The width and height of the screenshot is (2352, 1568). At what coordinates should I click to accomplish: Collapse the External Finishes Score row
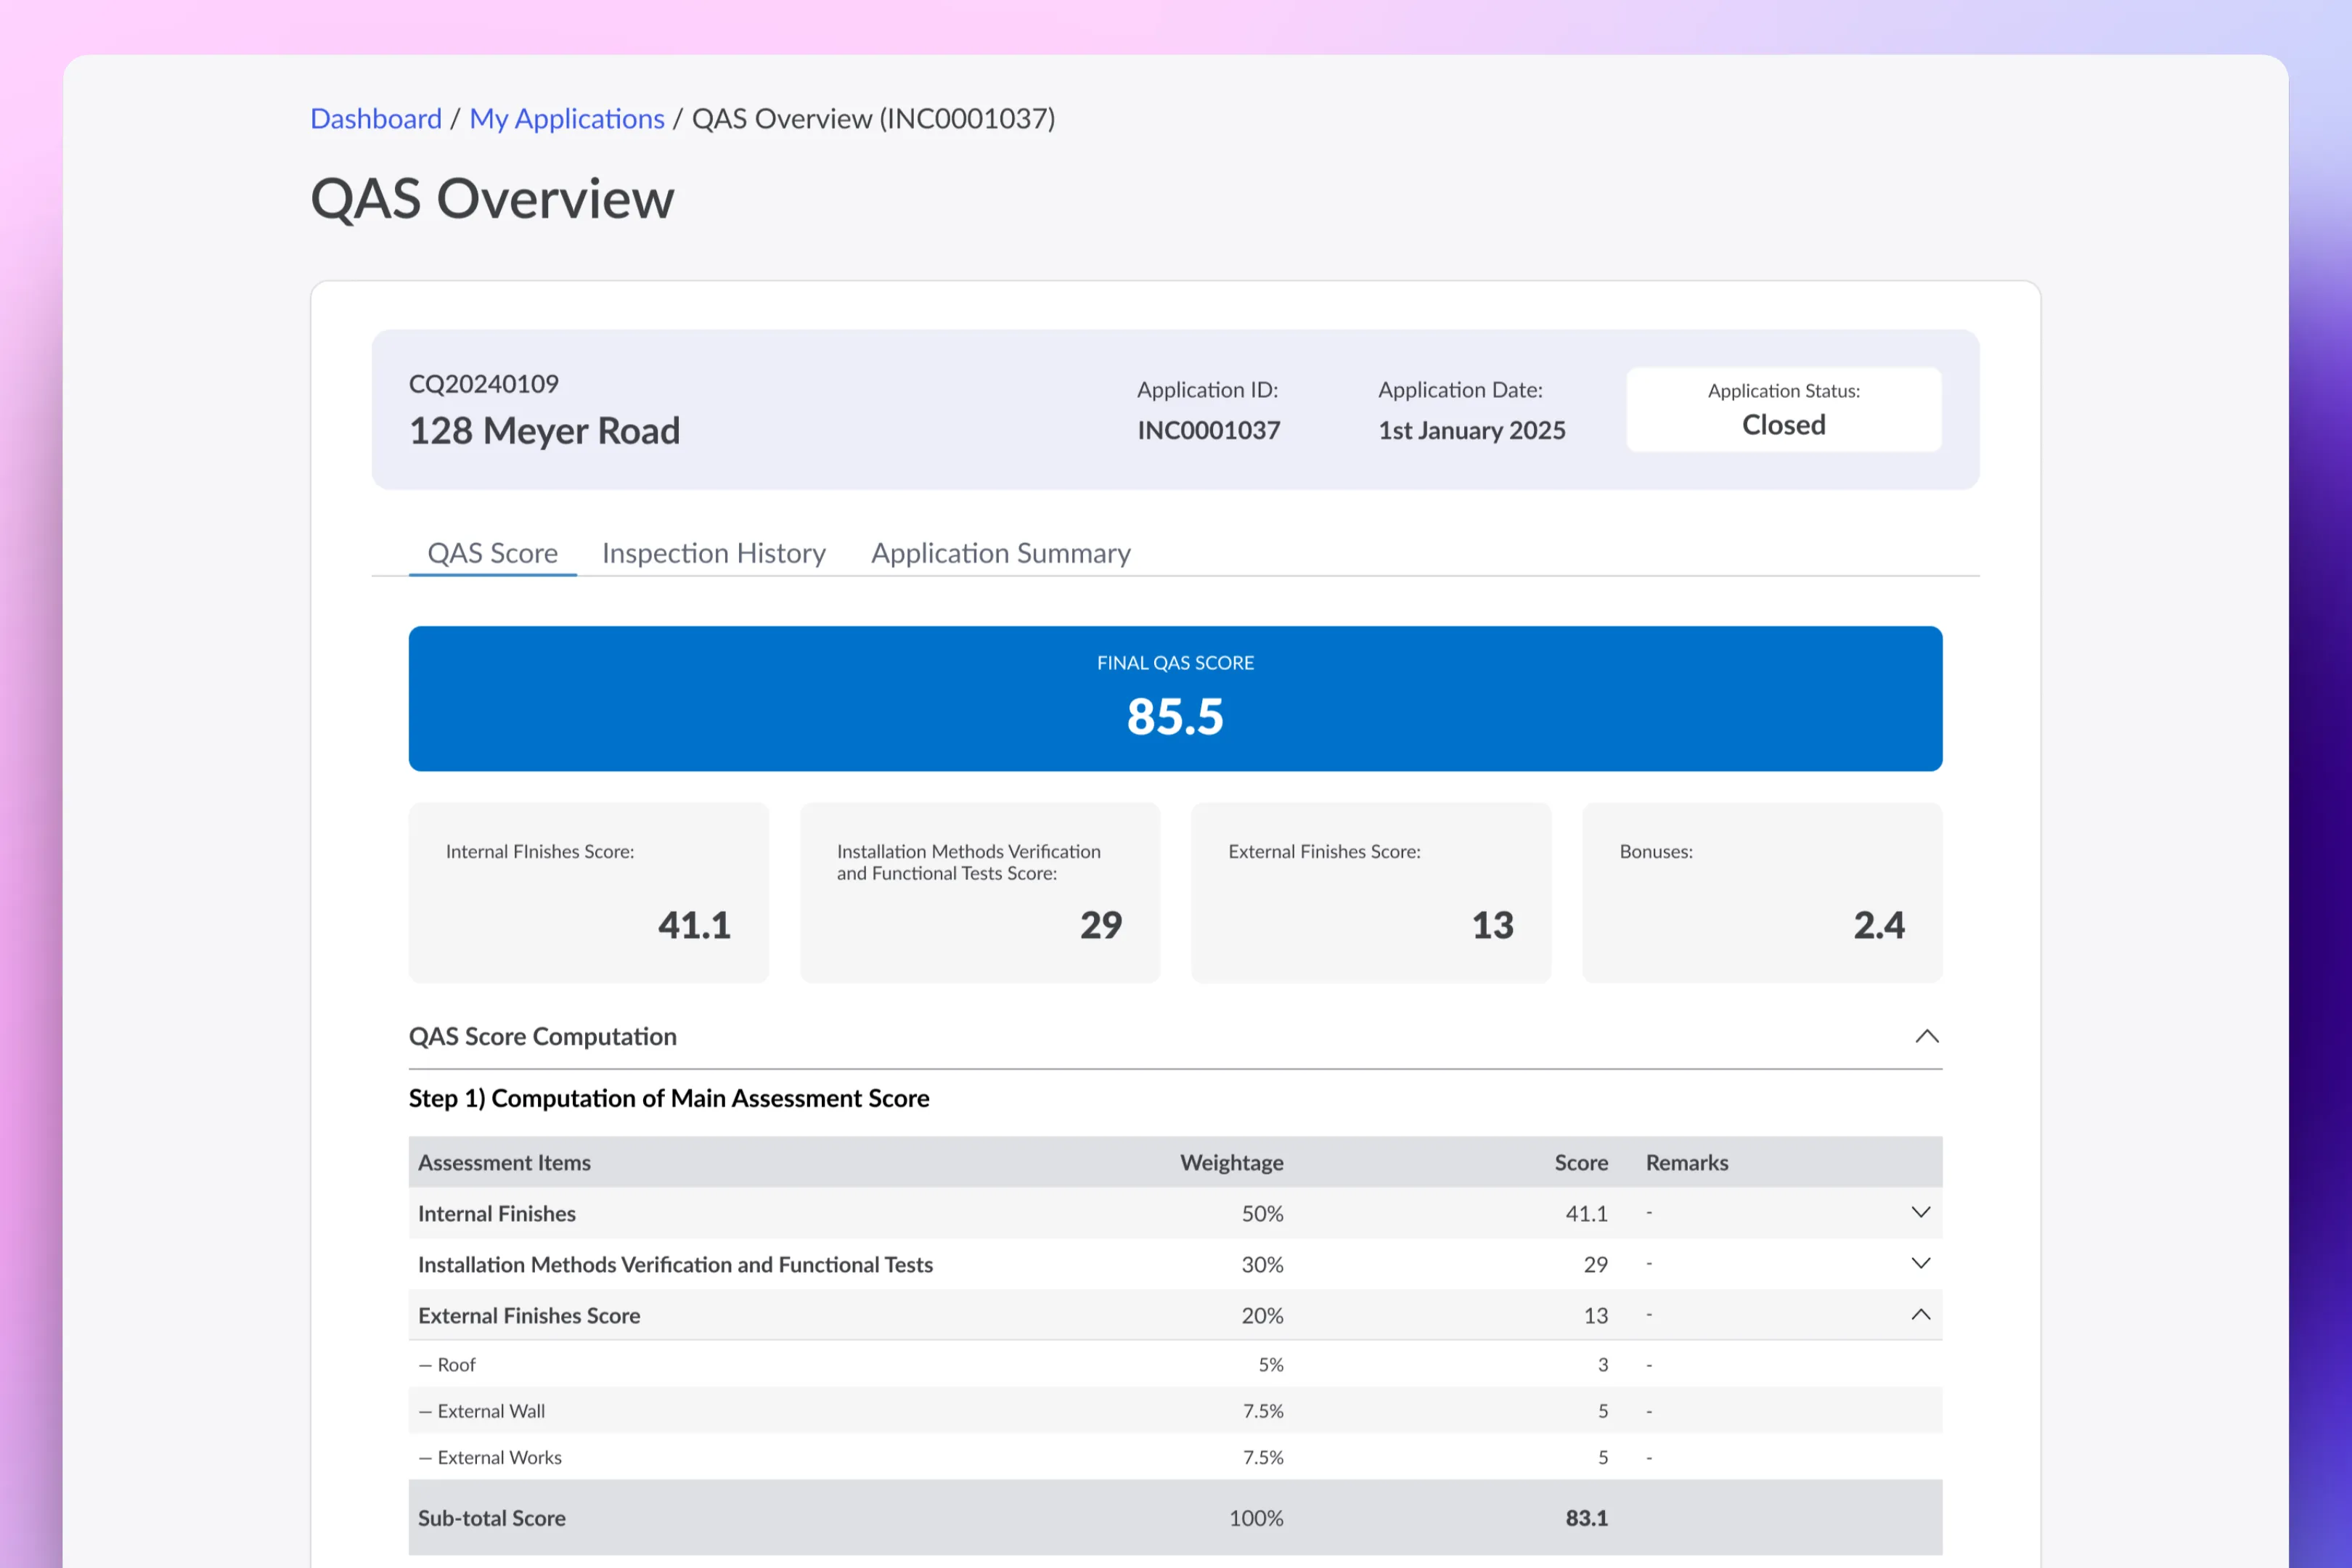(x=1920, y=1314)
